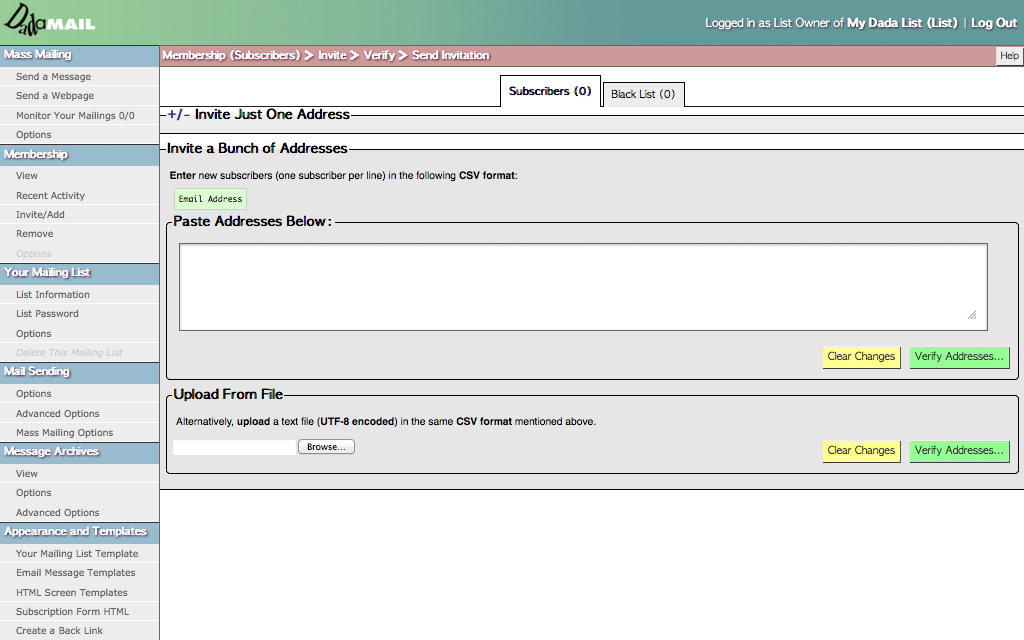Screen dimensions: 1024x640
Task: Open List Information in sidebar
Action: [53, 295]
